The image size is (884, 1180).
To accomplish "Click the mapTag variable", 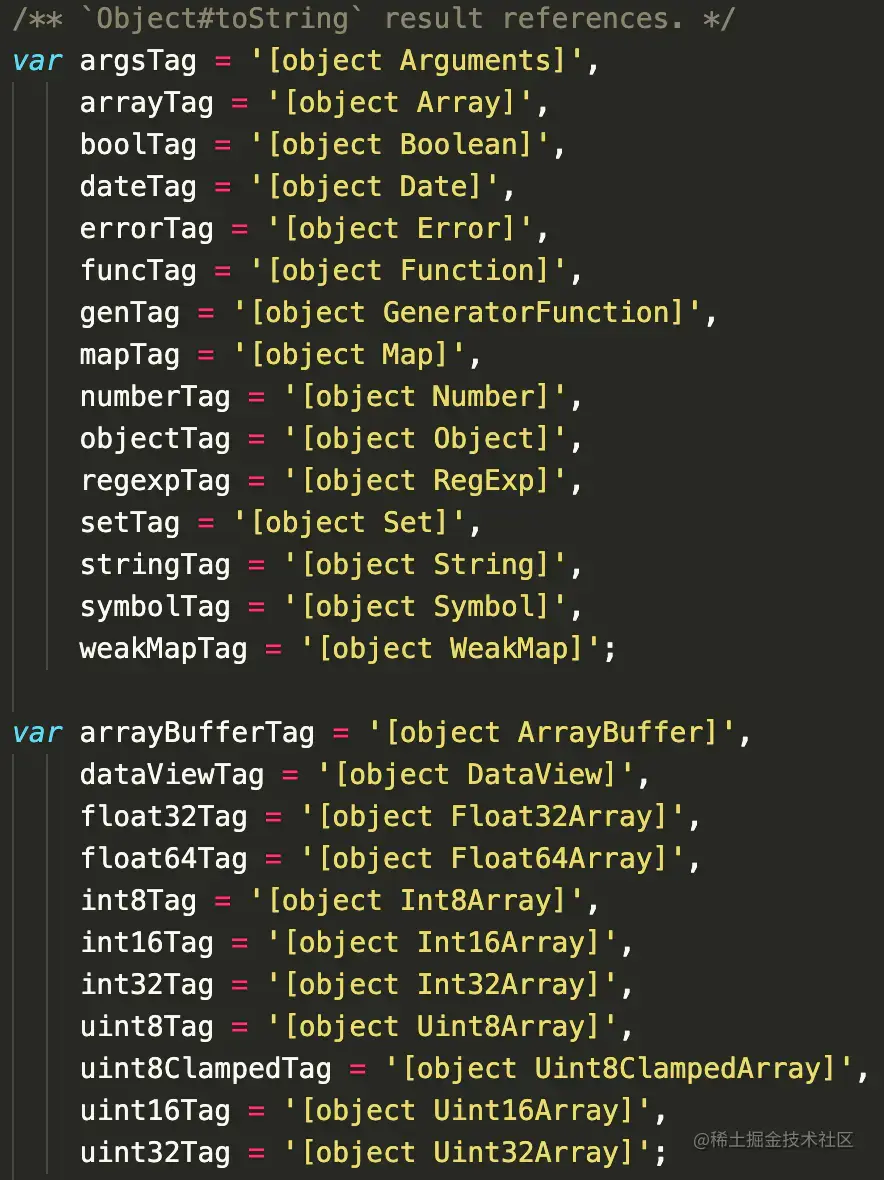I will (129, 356).
